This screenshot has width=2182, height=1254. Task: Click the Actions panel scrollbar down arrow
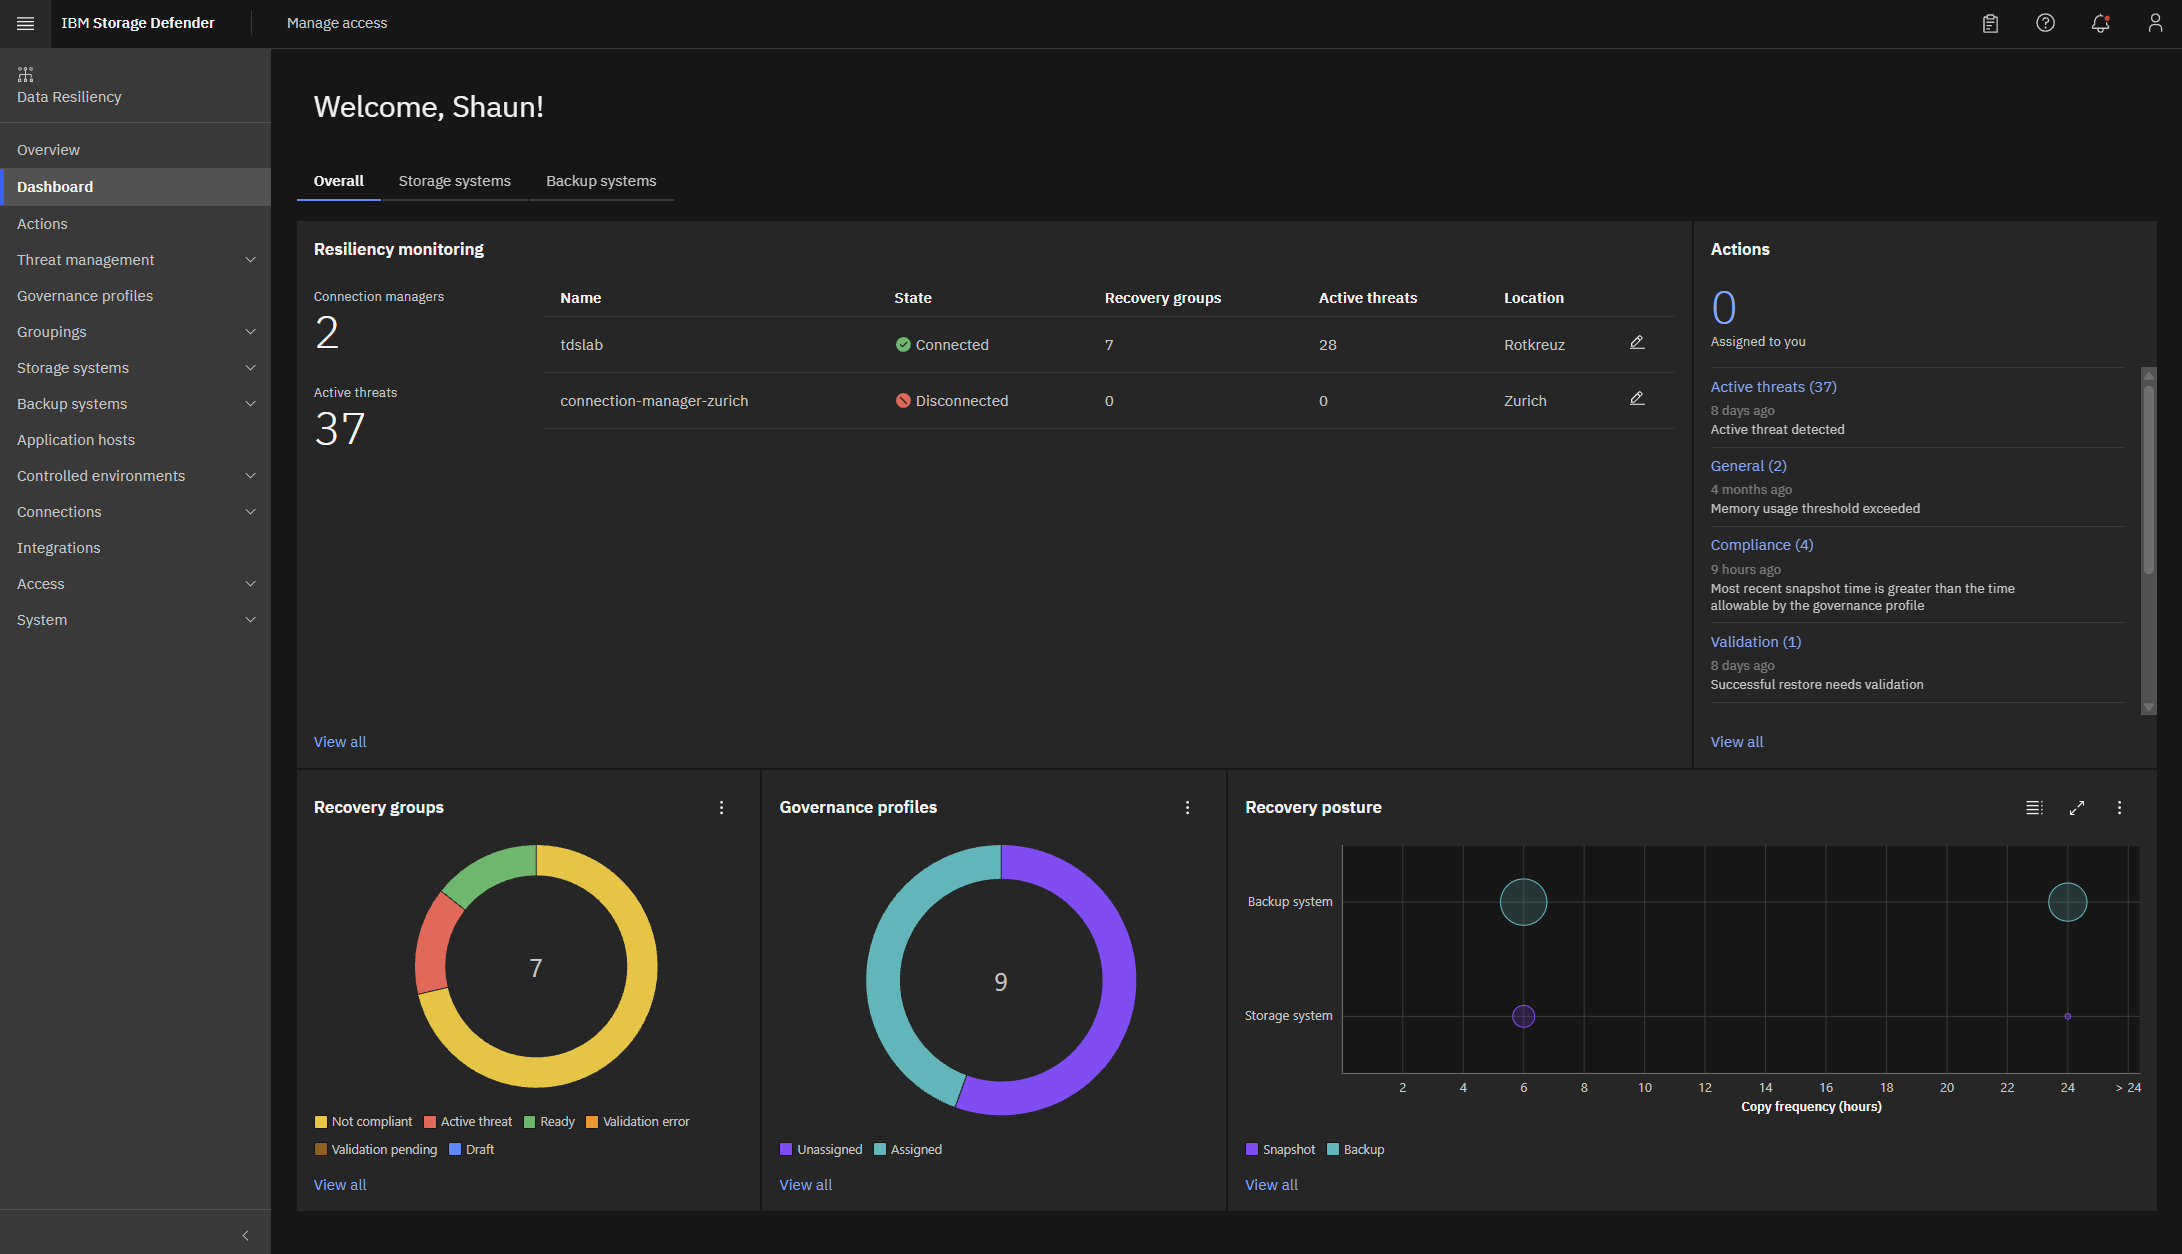pos(2148,707)
